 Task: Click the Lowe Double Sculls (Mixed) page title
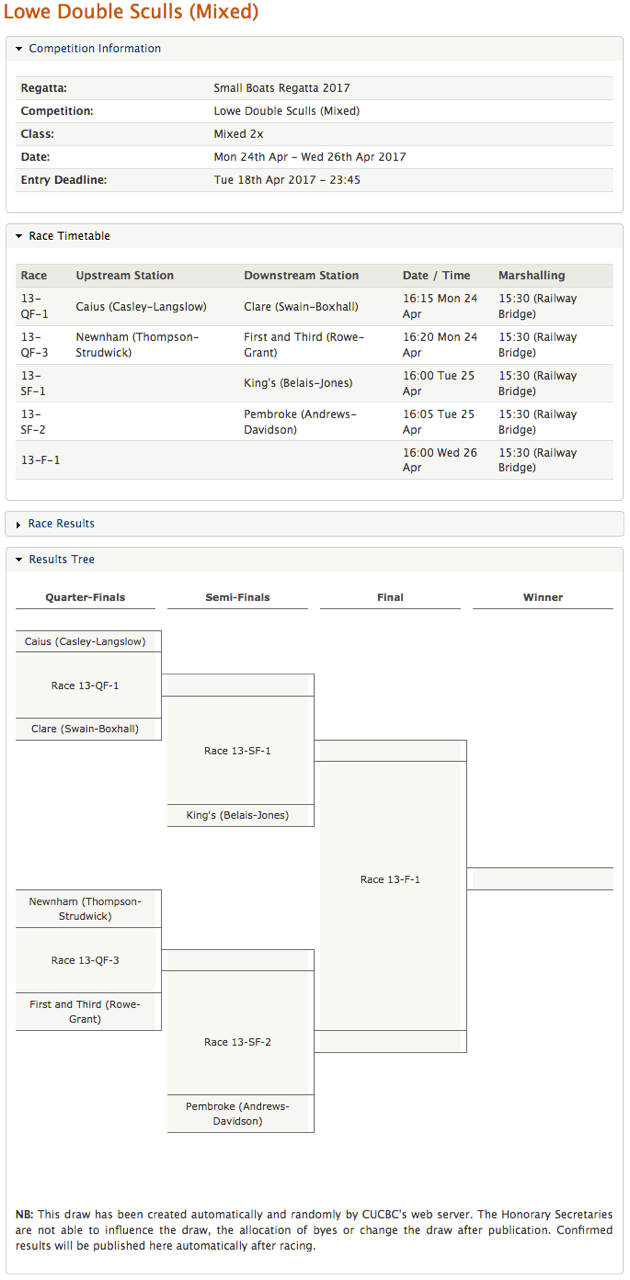click(131, 13)
